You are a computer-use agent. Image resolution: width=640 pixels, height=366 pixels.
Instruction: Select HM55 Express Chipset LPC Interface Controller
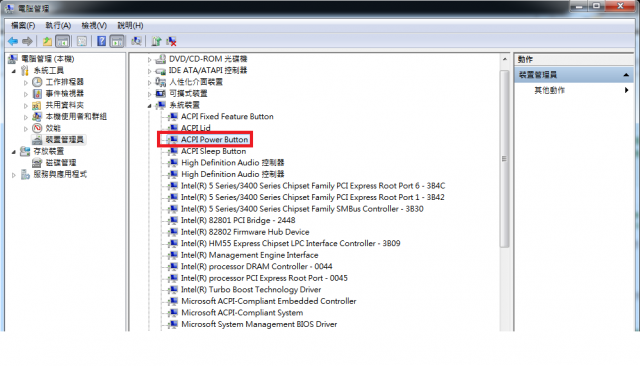point(291,244)
